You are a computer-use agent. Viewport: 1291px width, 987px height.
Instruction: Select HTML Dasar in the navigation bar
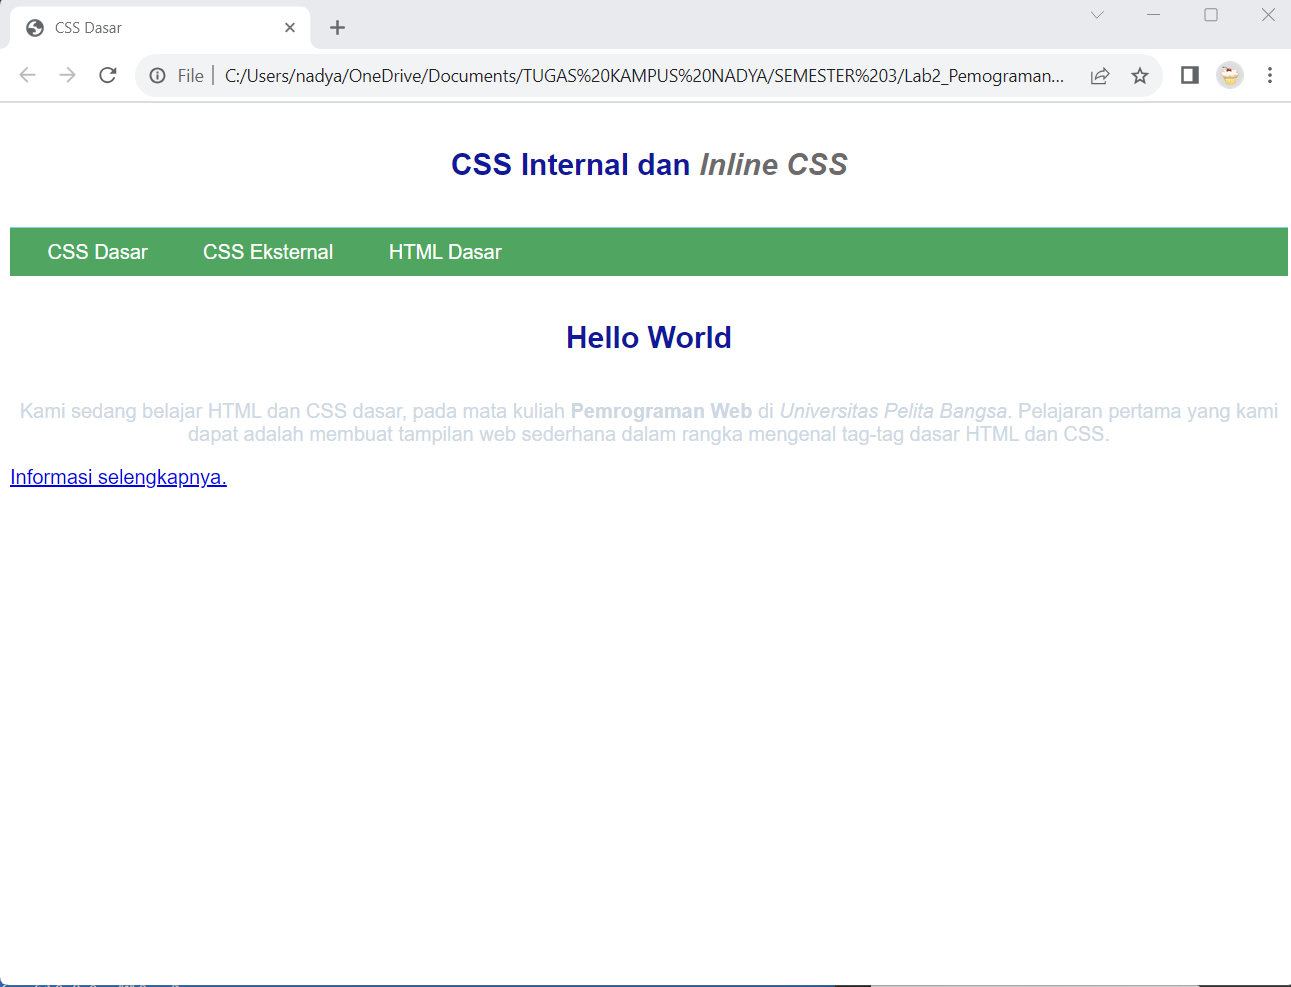pos(445,251)
